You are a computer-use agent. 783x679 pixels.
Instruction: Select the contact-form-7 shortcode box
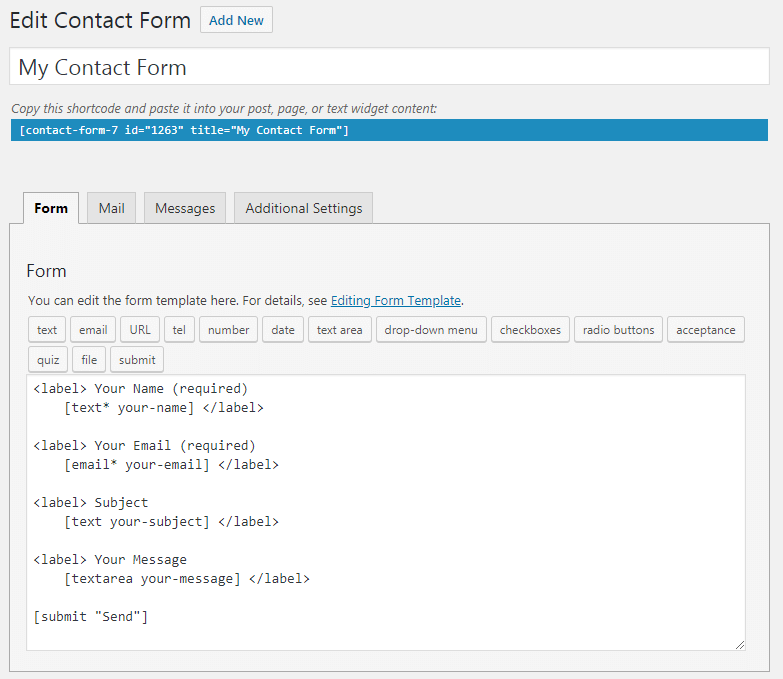389,130
